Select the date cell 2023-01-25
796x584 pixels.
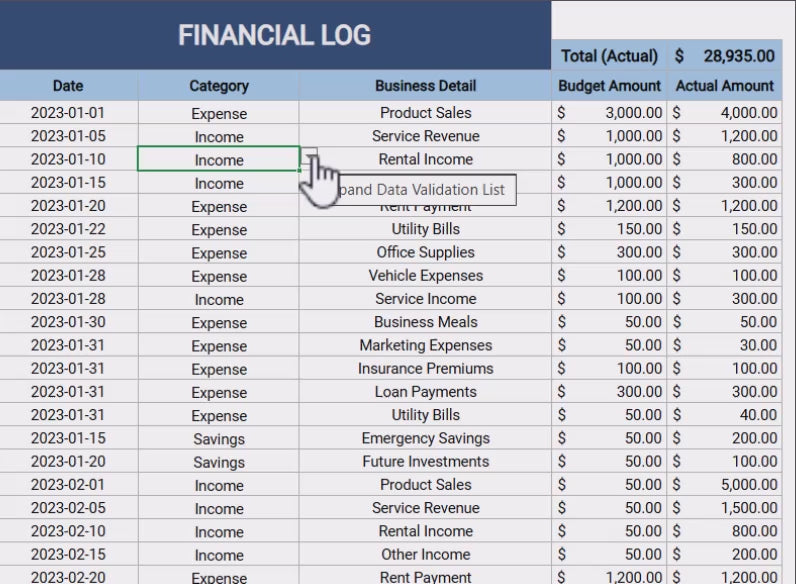pos(68,252)
